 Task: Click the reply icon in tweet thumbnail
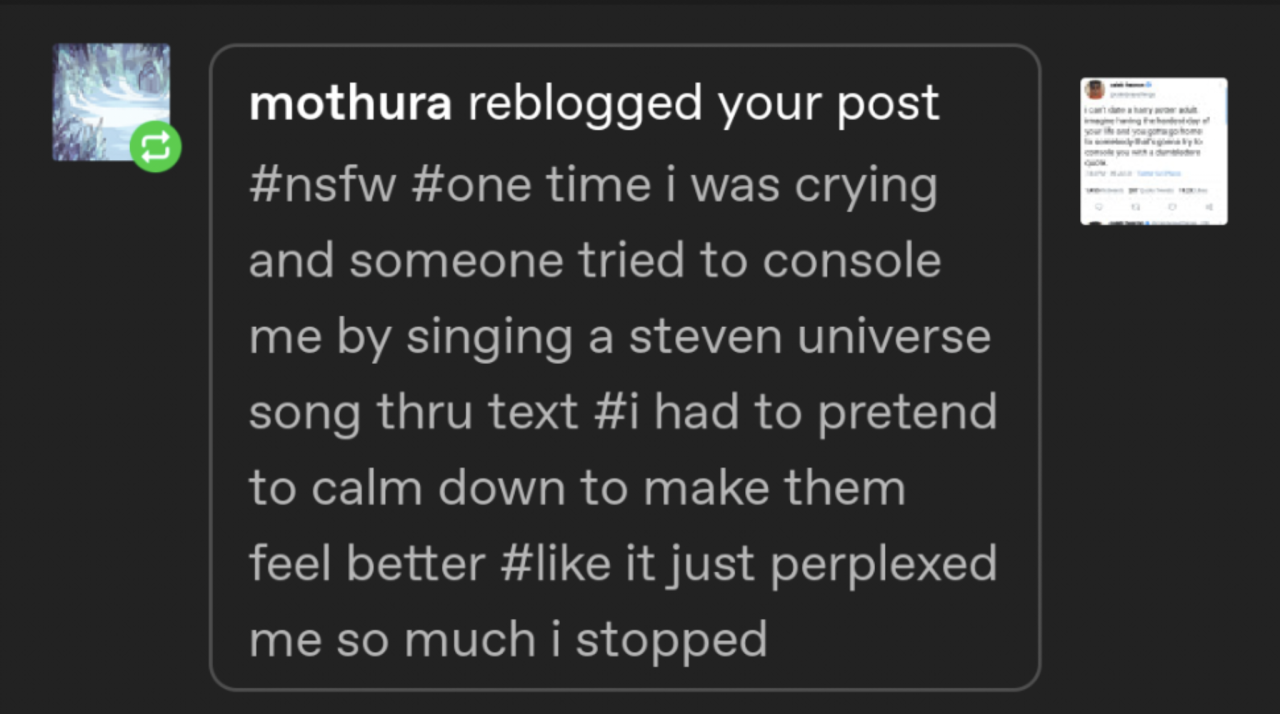click(x=1099, y=206)
